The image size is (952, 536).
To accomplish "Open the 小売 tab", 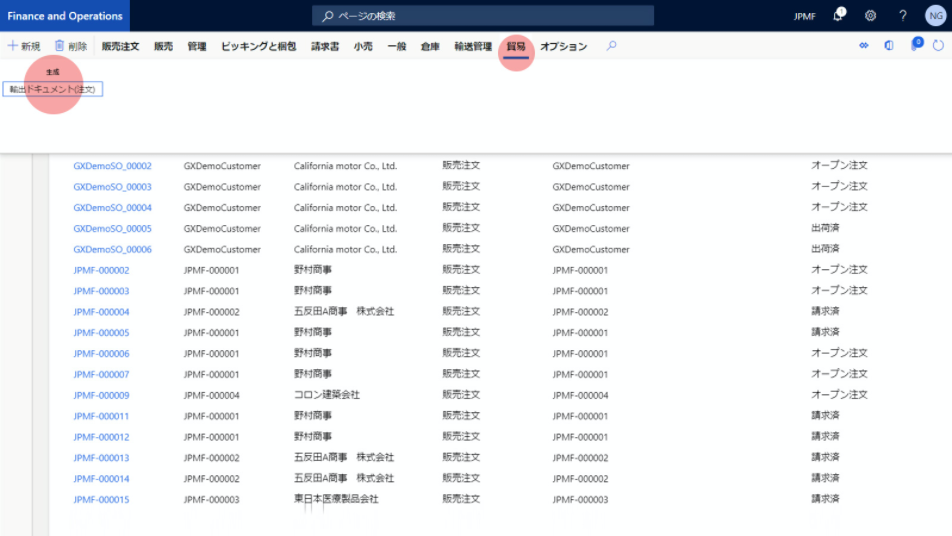I will click(363, 46).
